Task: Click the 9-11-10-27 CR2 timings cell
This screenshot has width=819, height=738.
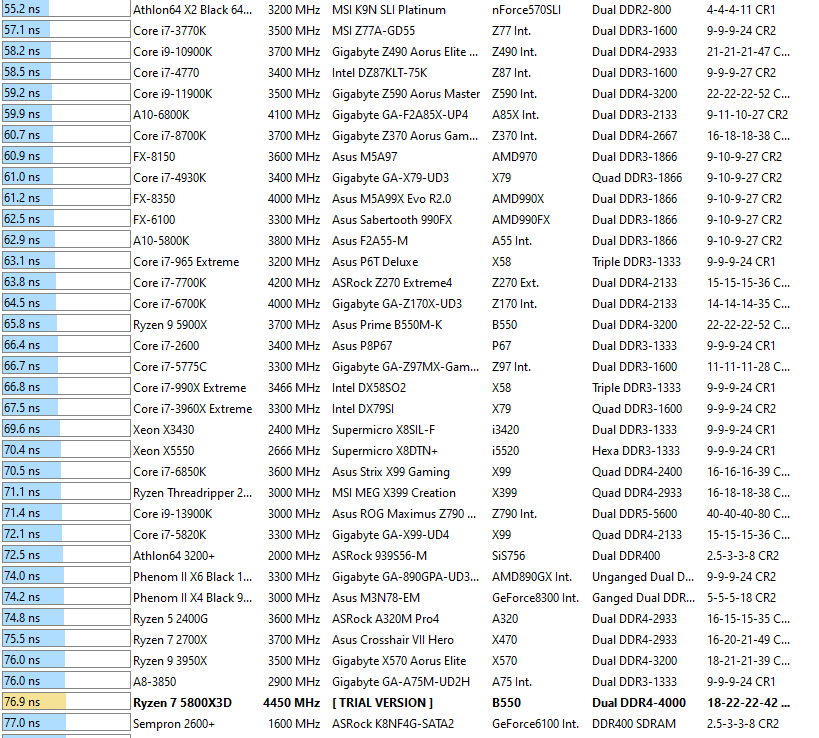Action: [x=747, y=115]
